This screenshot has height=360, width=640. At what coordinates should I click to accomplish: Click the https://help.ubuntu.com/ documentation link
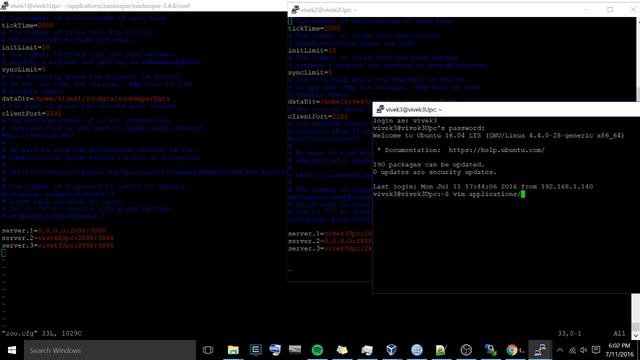[496, 150]
